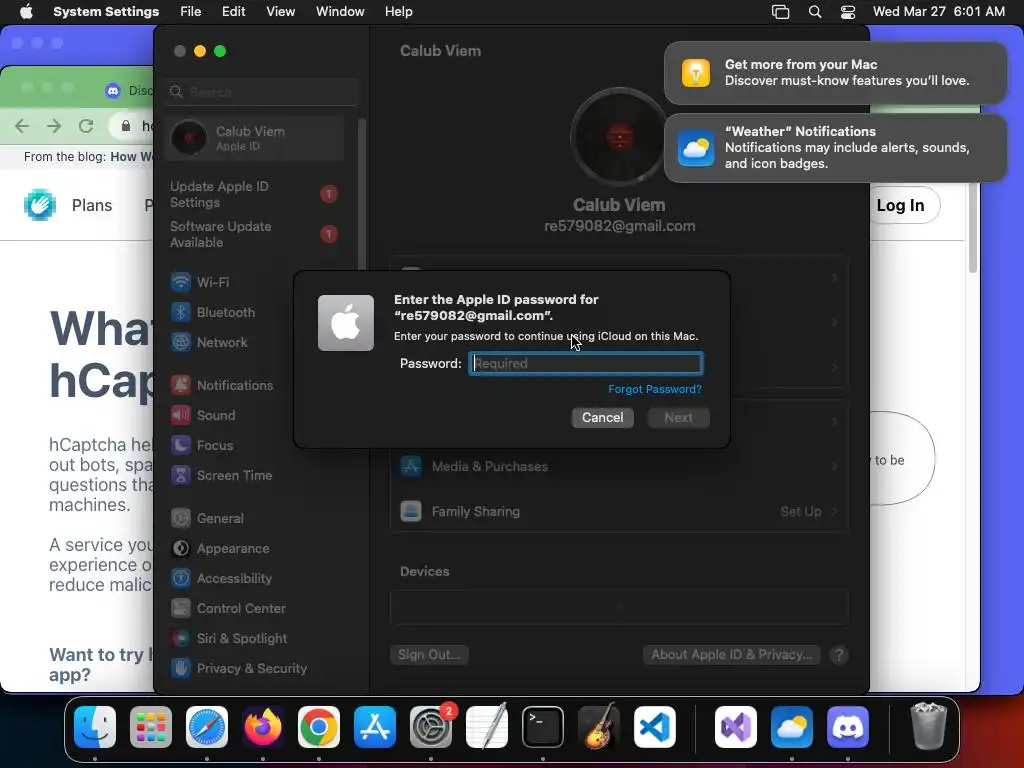
Task: Open GarageBand in the Dock
Action: click(599, 727)
